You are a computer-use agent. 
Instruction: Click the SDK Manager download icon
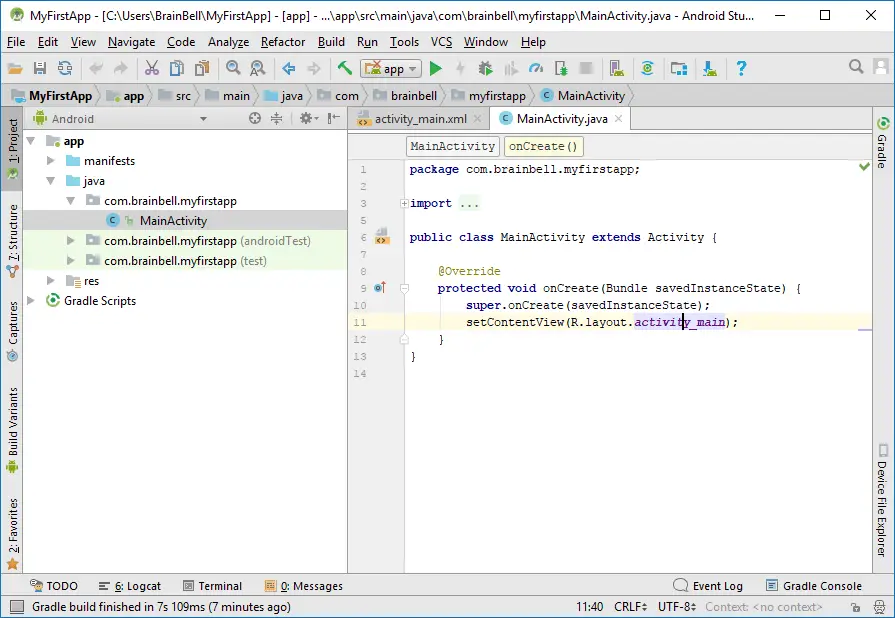[x=709, y=69]
